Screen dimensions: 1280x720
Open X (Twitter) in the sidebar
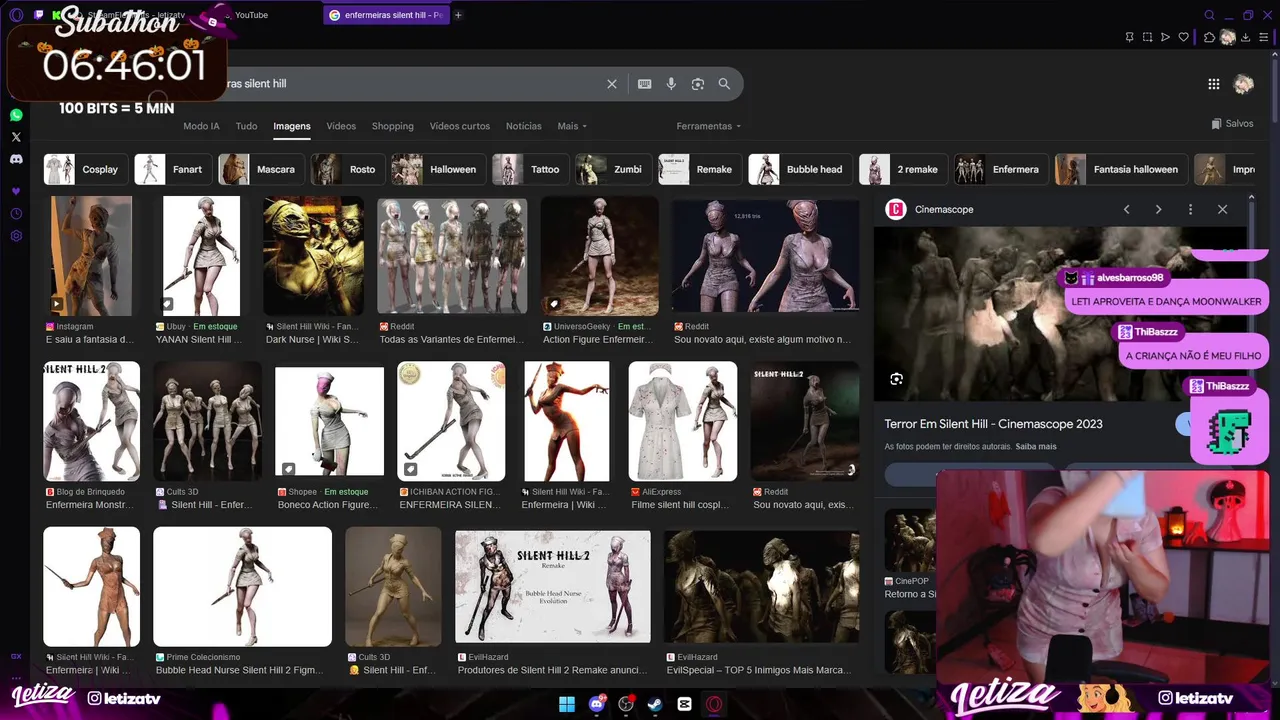pyautogui.click(x=16, y=137)
